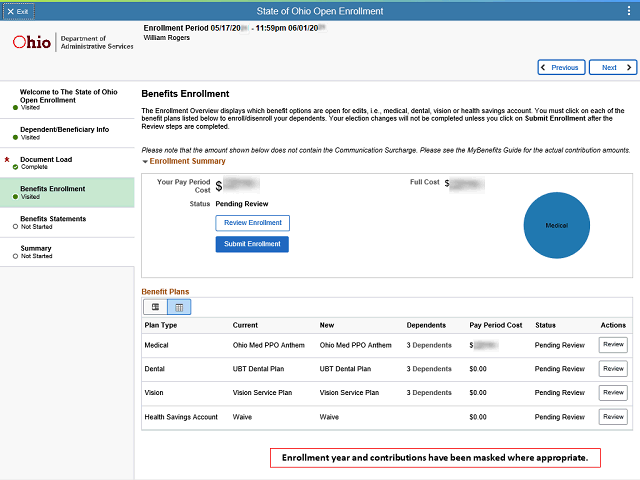Click 3 Dependents in Medical row
This screenshot has height=480, width=640.
tap(429, 345)
